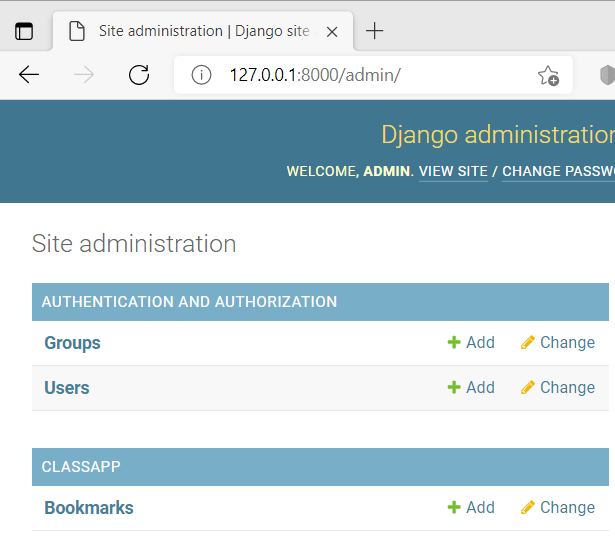The width and height of the screenshot is (615, 538).
Task: Click Change link for Groups
Action: 567,342
